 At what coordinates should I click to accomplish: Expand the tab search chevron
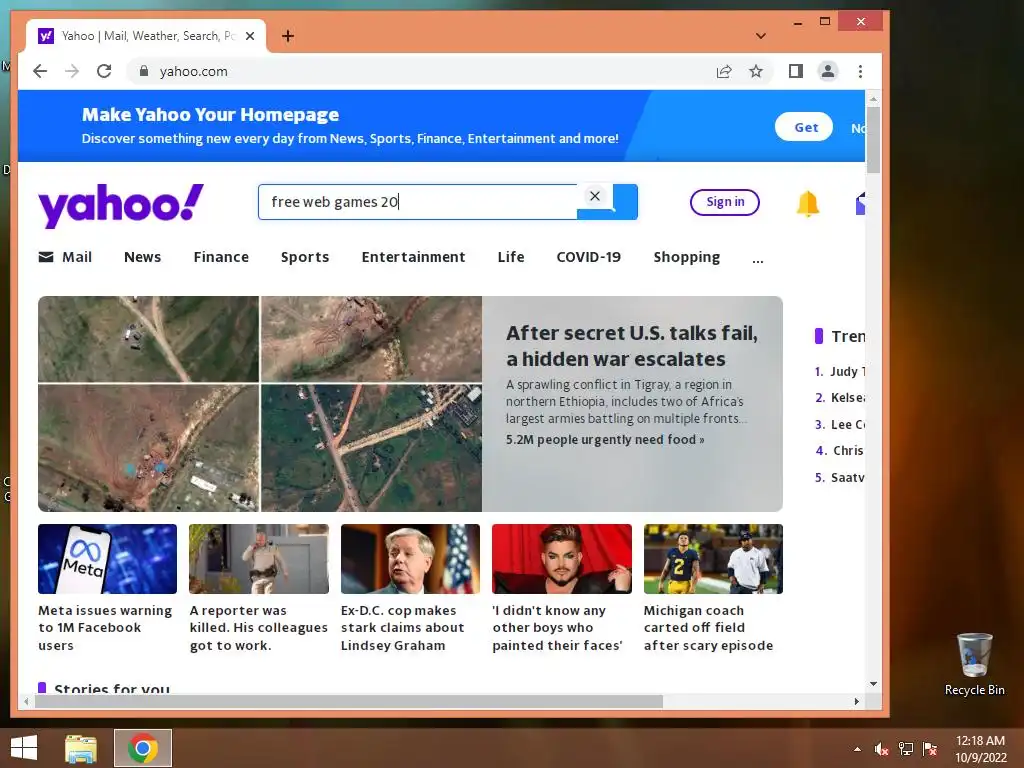(761, 36)
